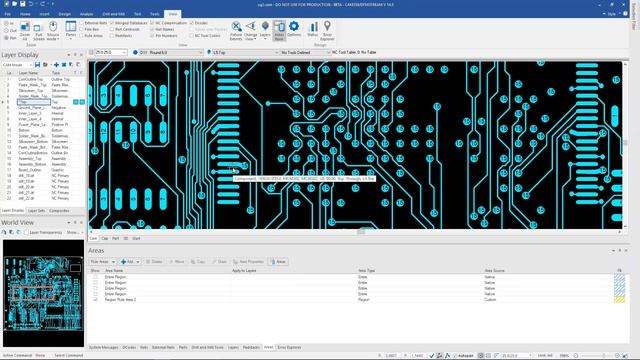Click the open folder icon in Layer Display toolbar
640x360 pixels.
point(45,64)
